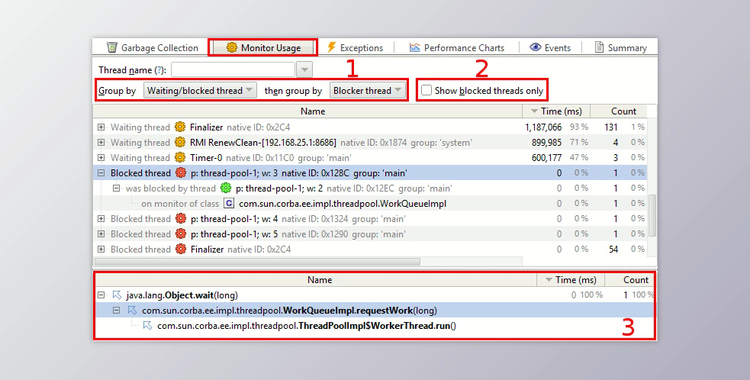Open the Garbage Collection tab
The height and width of the screenshot is (380, 750).
[154, 48]
